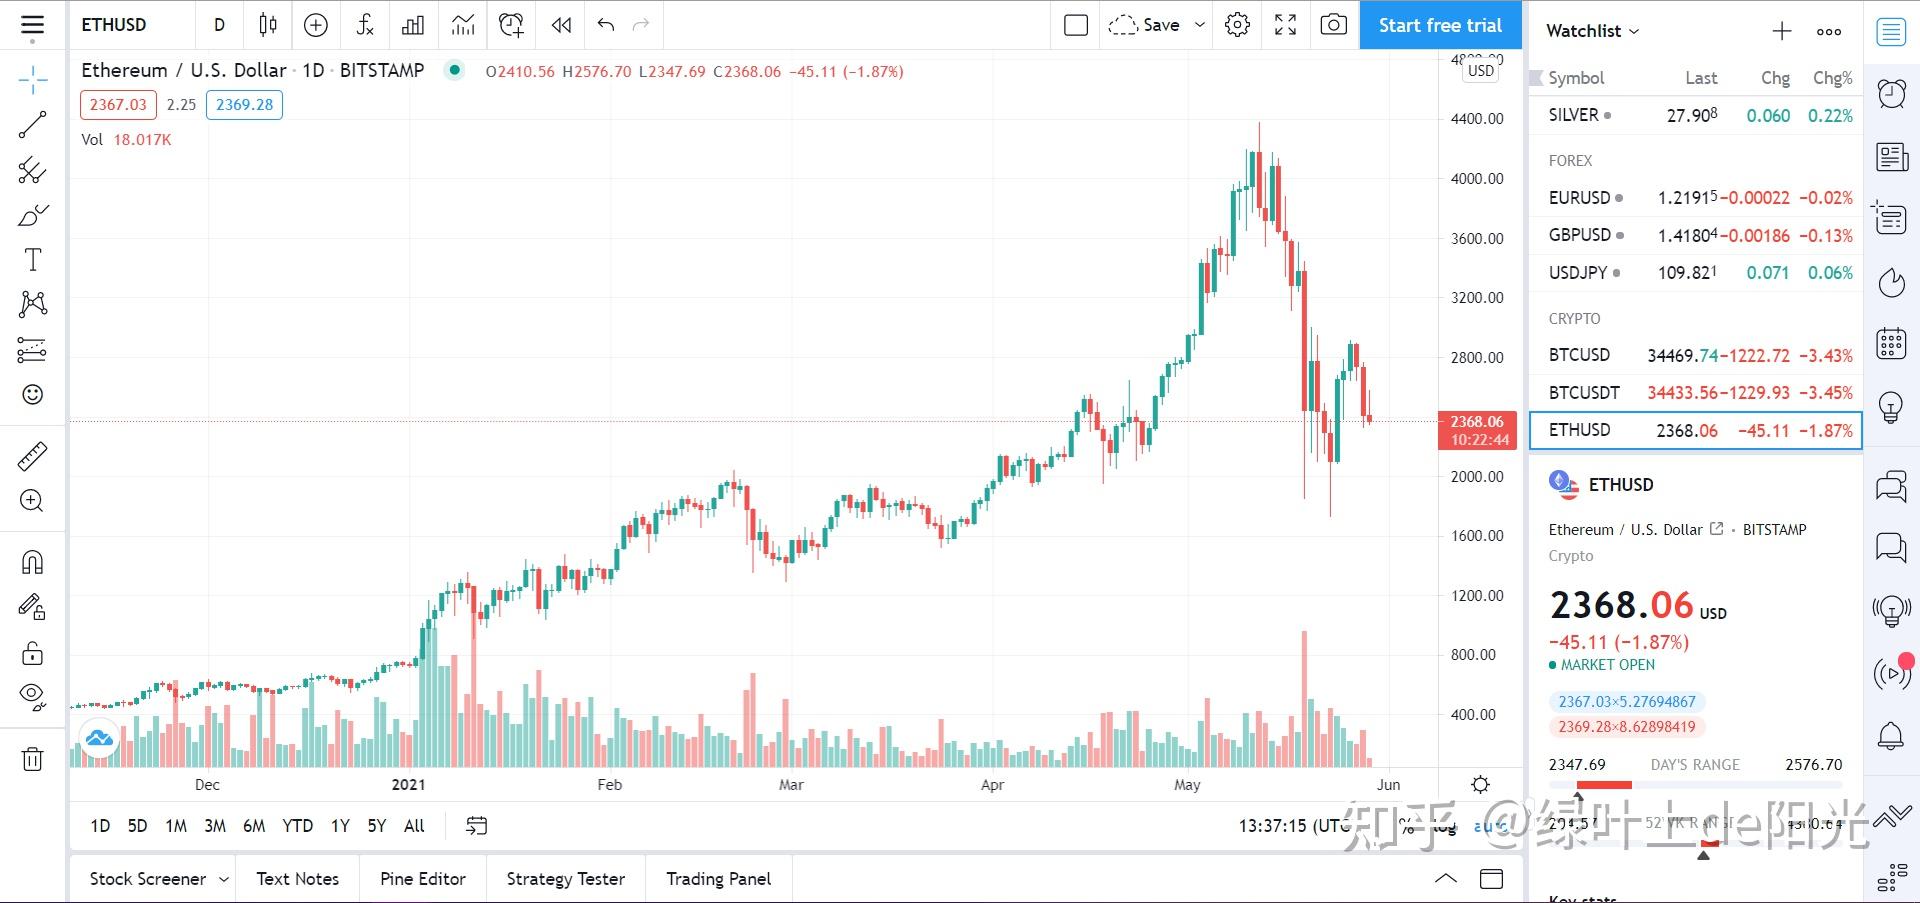Take a chart snapshot with camera icon

point(1333,25)
